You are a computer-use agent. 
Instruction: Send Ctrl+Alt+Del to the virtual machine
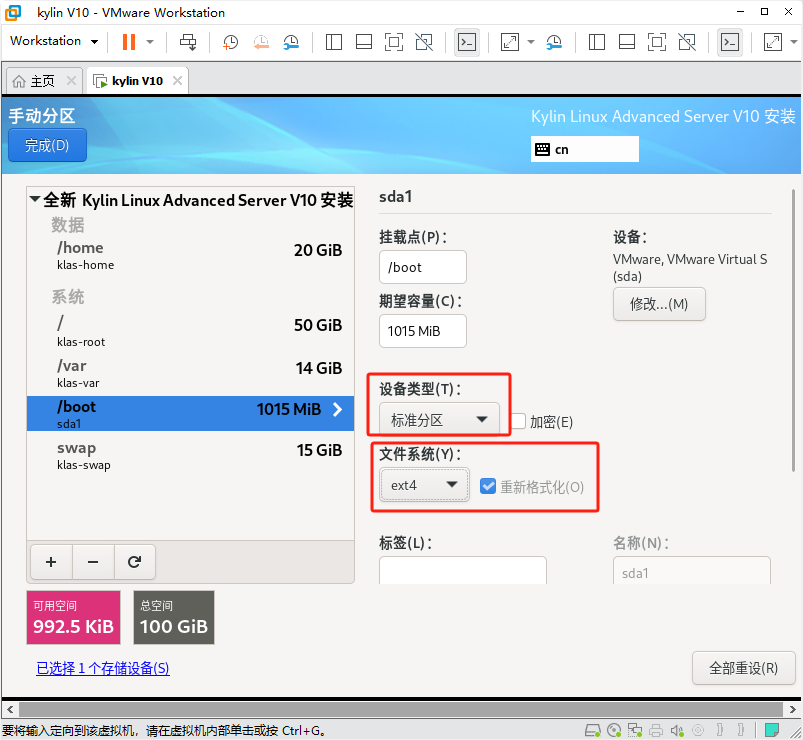(188, 41)
